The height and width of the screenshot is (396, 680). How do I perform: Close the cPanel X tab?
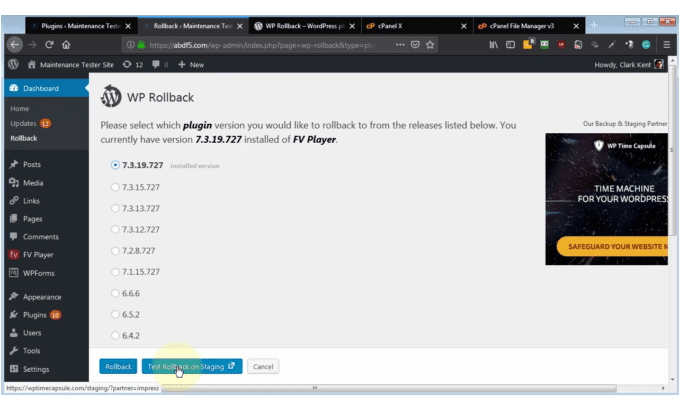tap(464, 26)
